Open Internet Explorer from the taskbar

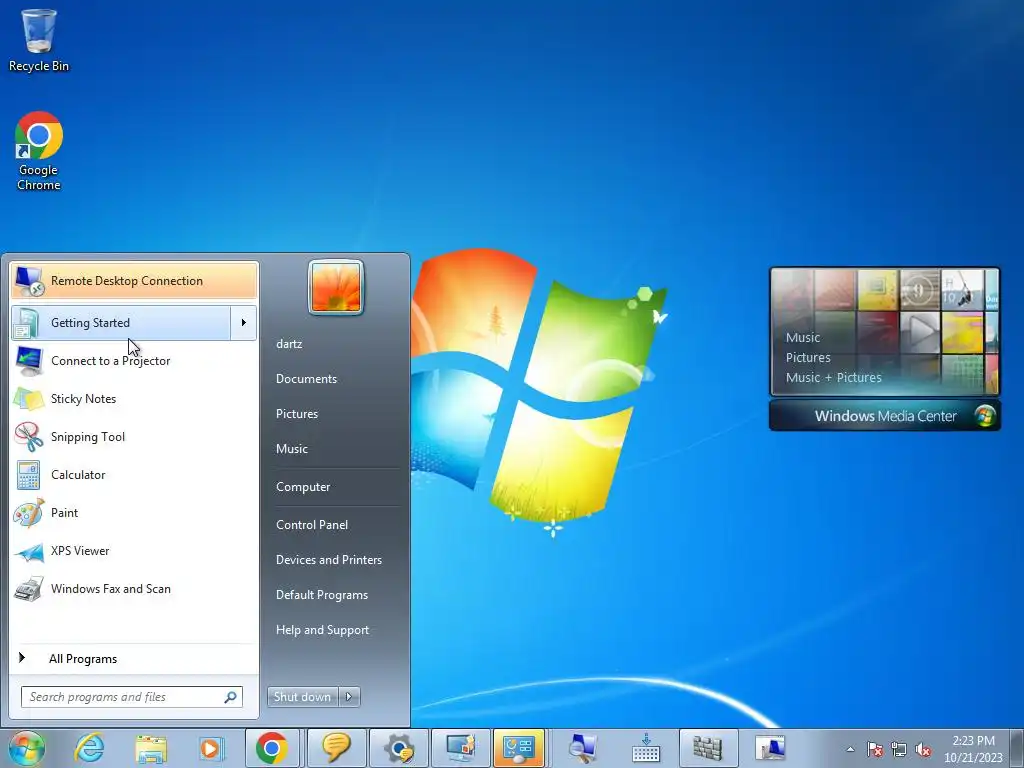pyautogui.click(x=89, y=748)
